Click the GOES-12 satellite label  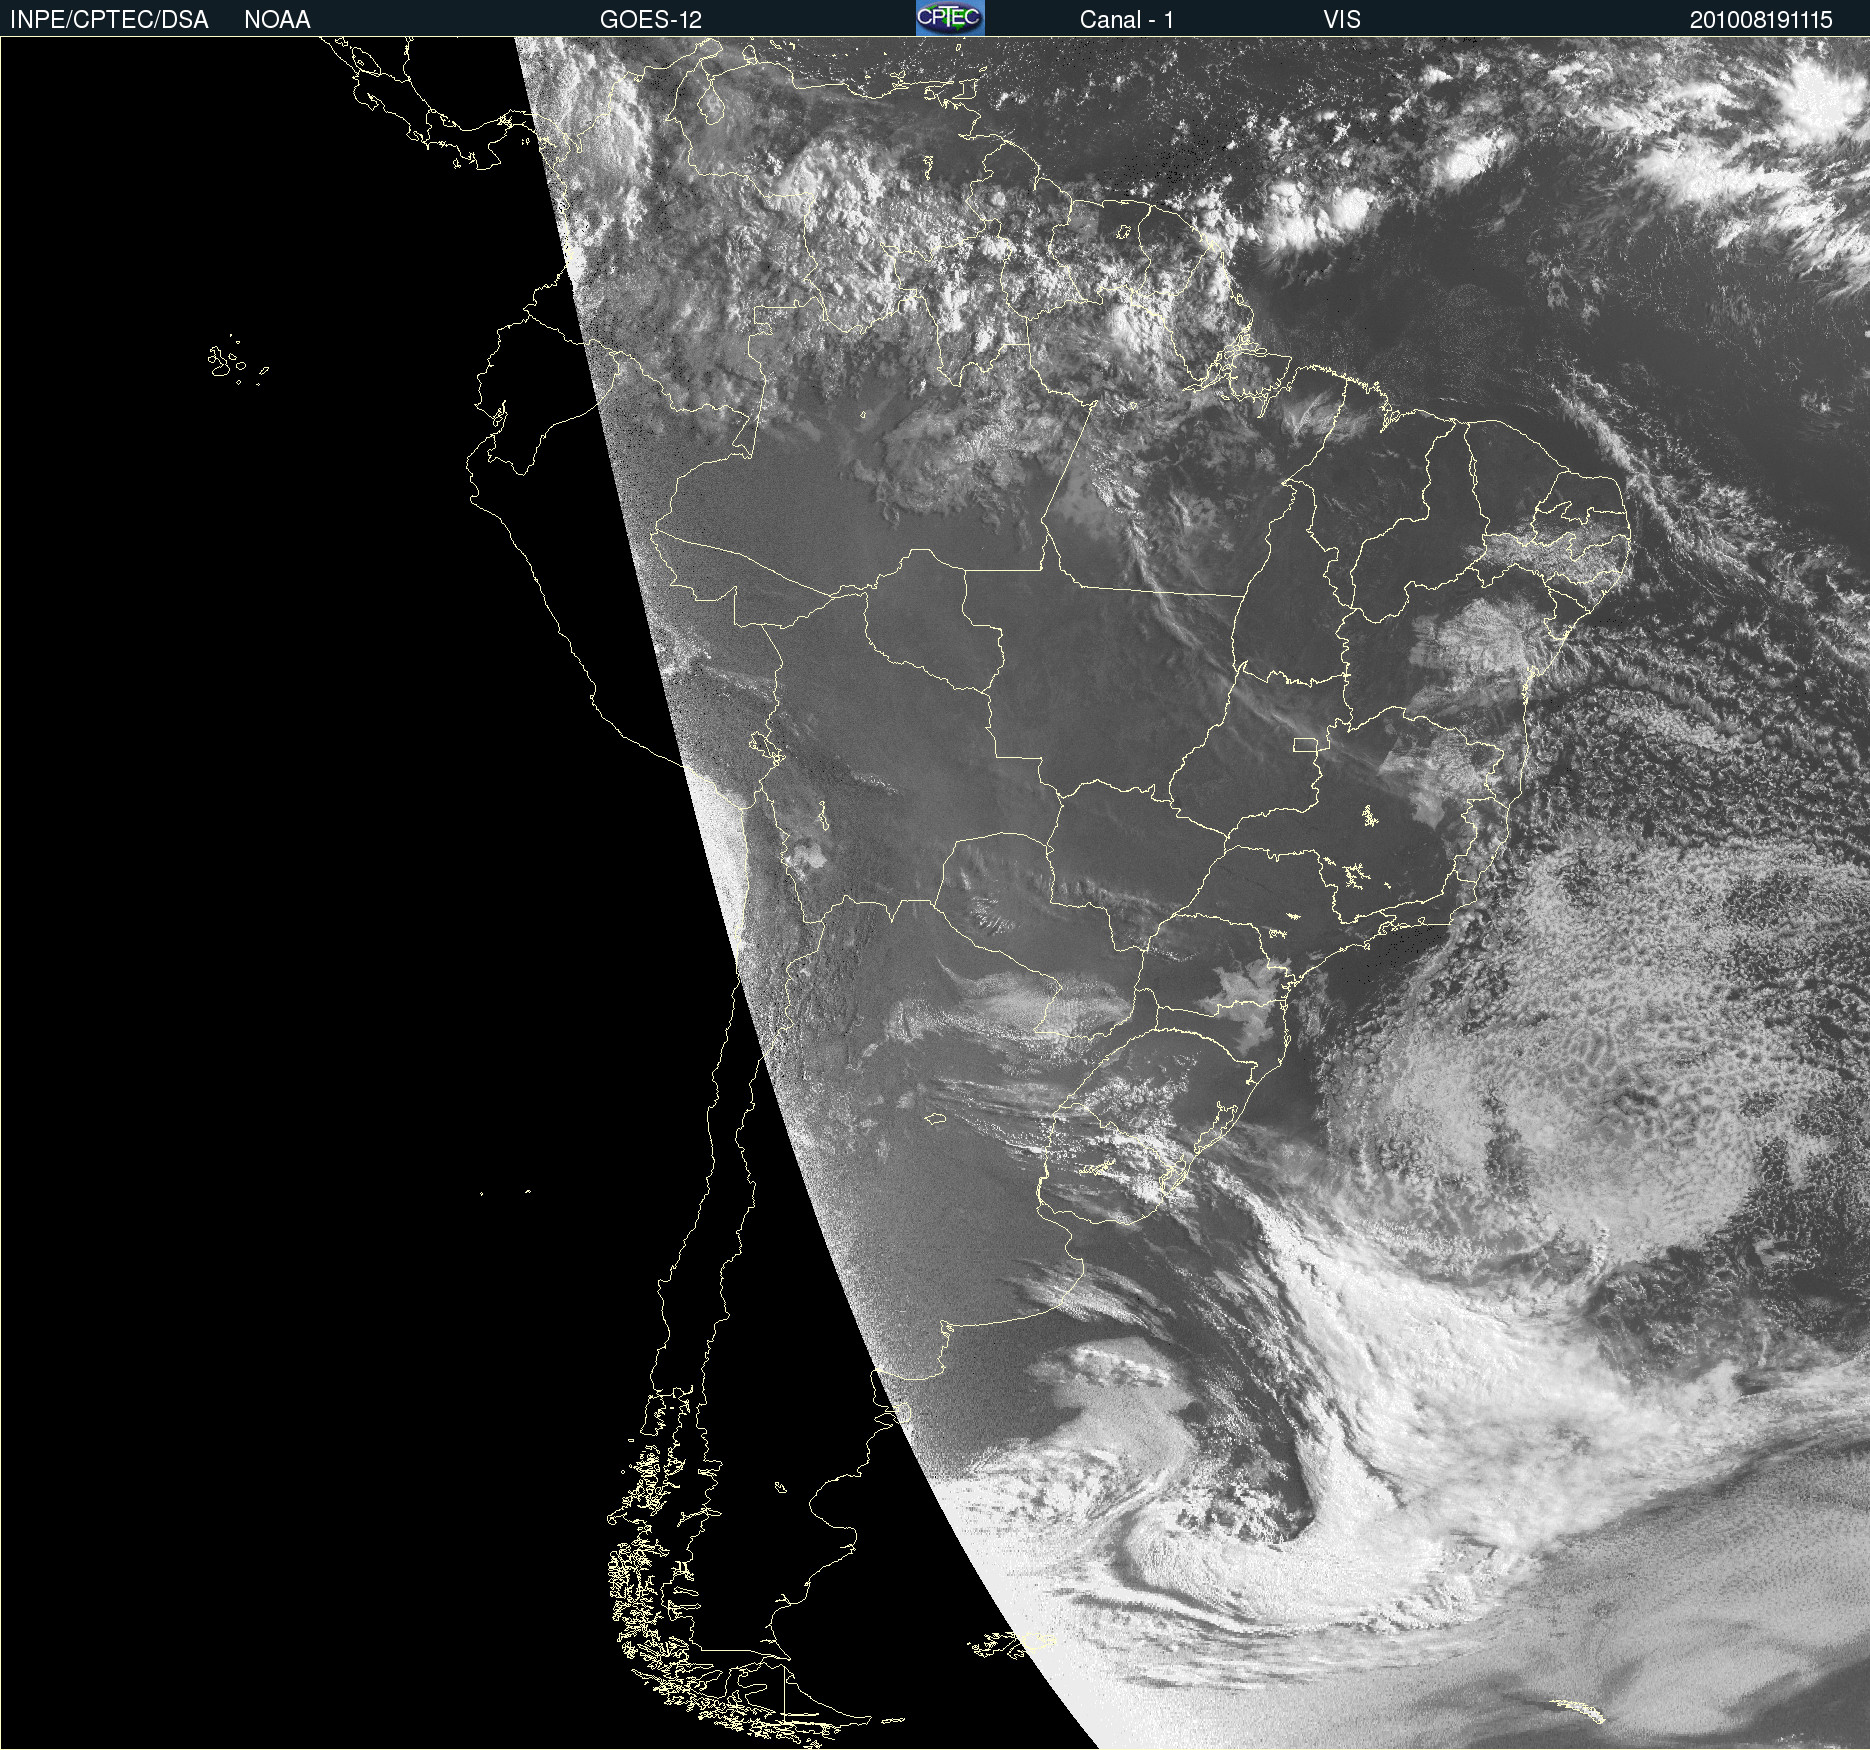tap(651, 20)
